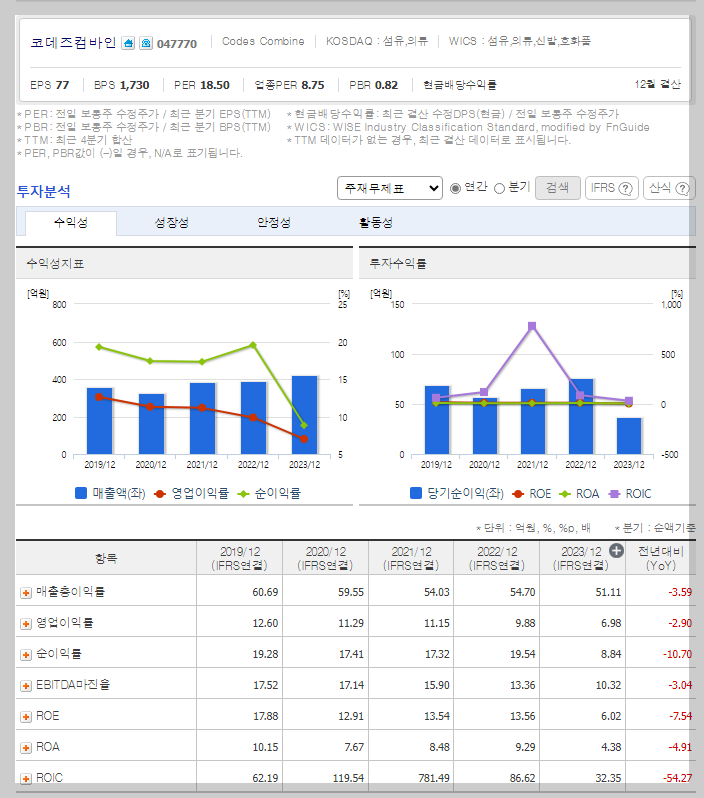Screen dimensions: 704x798
Task: Click the 2021/12 ROIC peak point
Action: click(x=532, y=326)
